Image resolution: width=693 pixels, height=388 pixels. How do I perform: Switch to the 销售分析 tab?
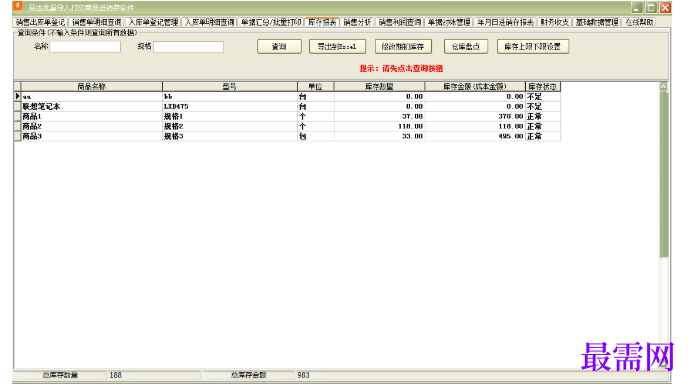point(358,22)
